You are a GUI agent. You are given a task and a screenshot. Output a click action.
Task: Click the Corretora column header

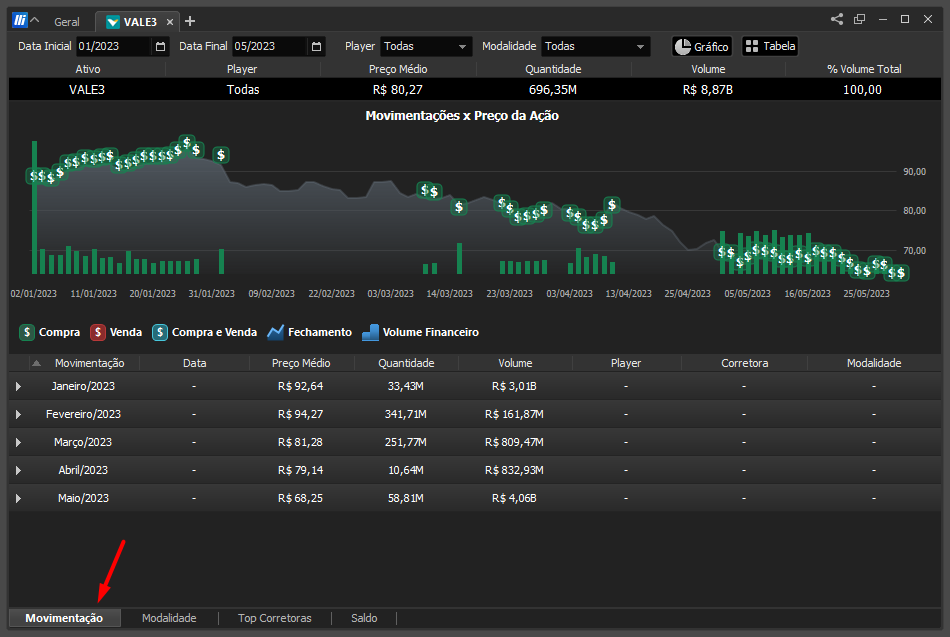coord(745,363)
